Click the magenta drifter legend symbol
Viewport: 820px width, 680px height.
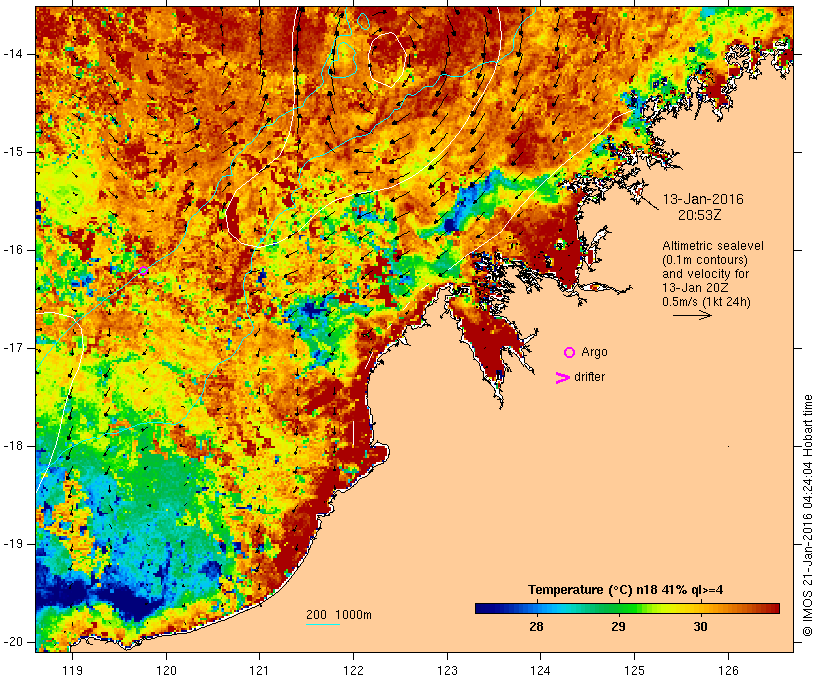pyautogui.click(x=563, y=378)
